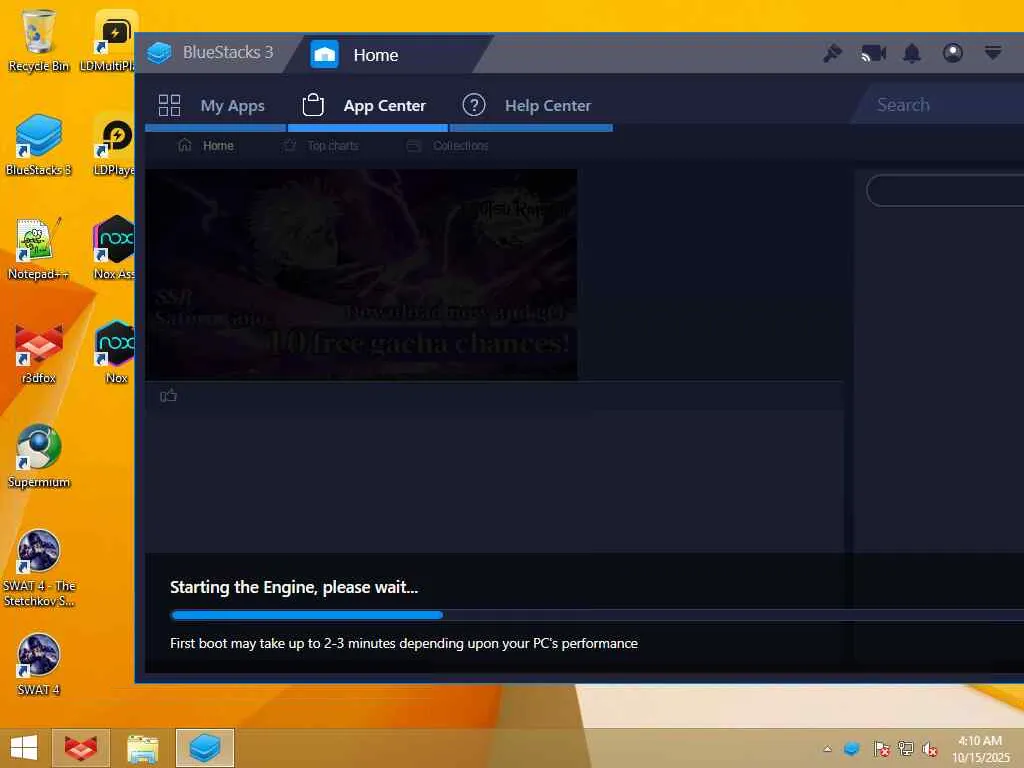Select the Nox desktop shortcut
Image resolution: width=1024 pixels, height=768 pixels.
click(x=116, y=353)
